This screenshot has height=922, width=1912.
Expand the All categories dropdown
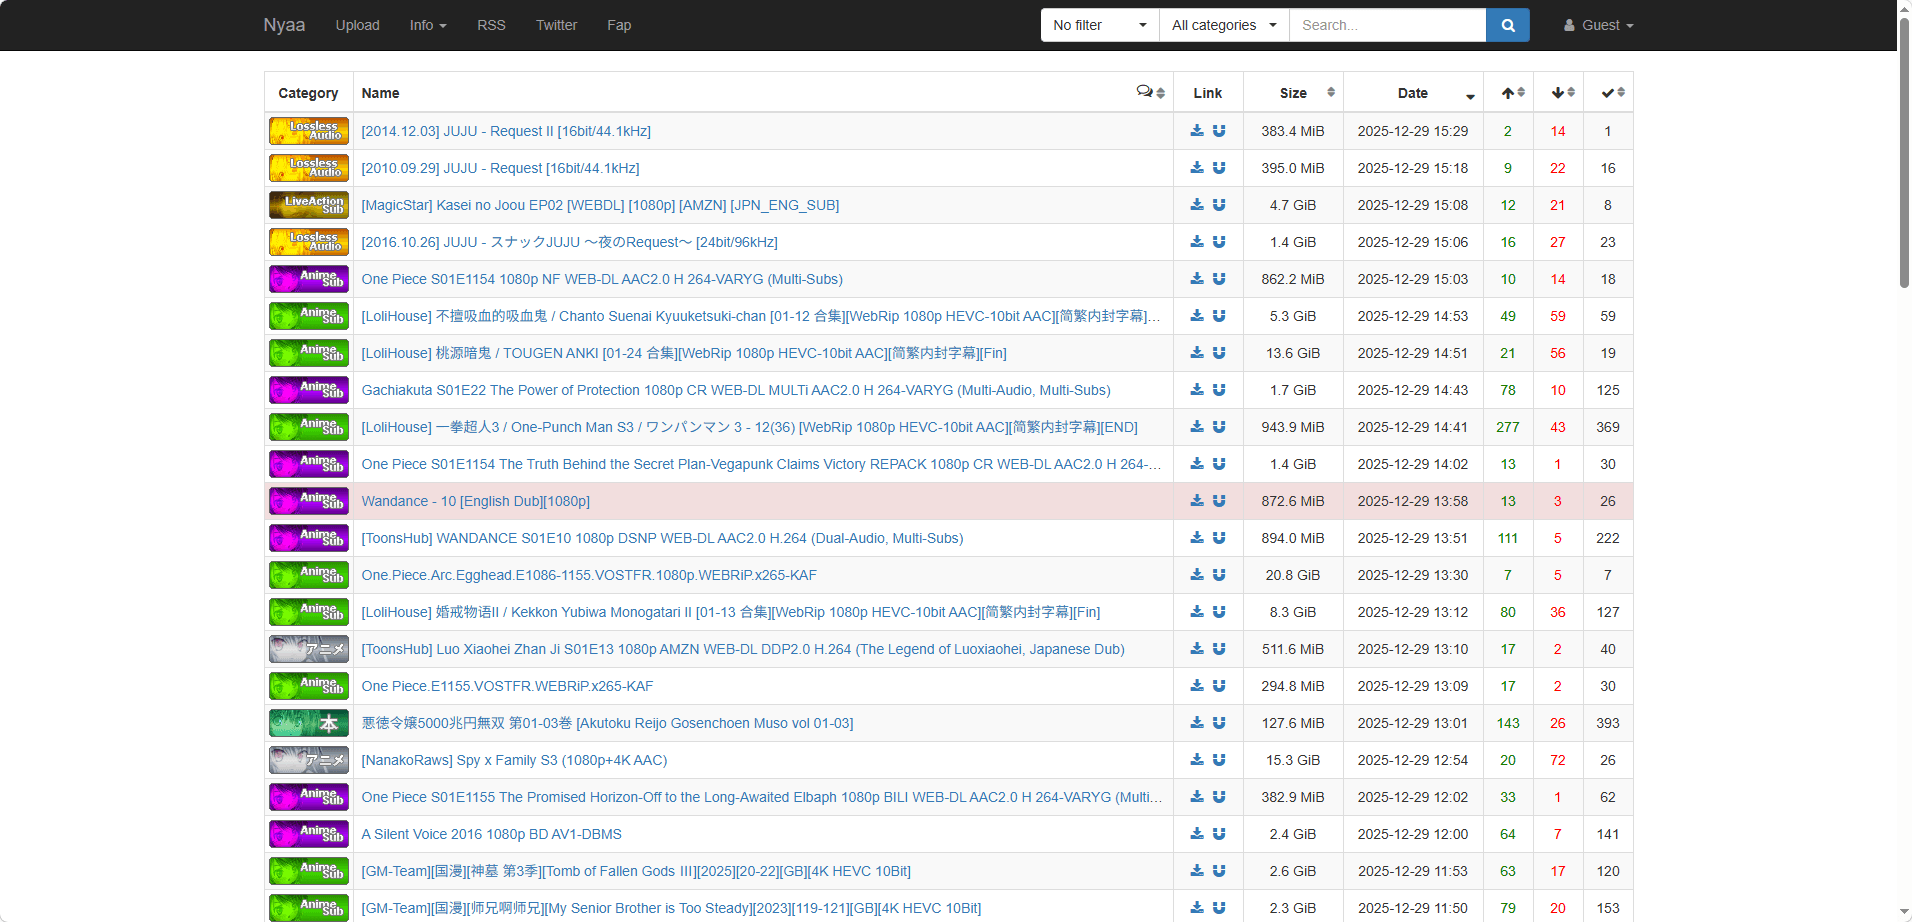click(x=1223, y=25)
